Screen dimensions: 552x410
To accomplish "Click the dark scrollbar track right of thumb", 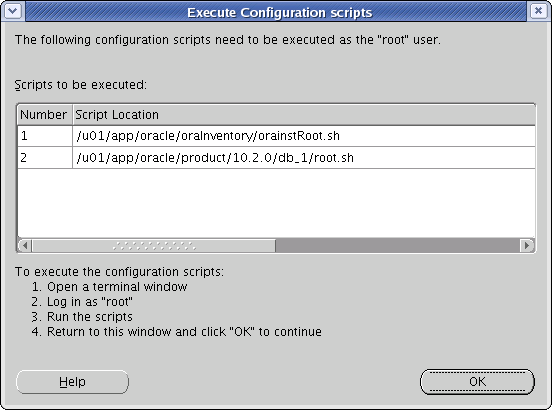I will [x=397, y=245].
